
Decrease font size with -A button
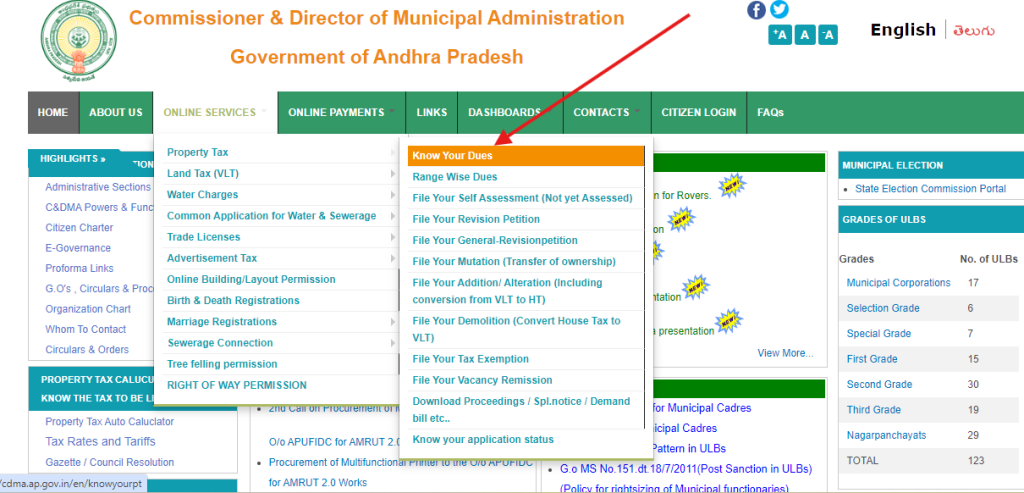tap(827, 35)
